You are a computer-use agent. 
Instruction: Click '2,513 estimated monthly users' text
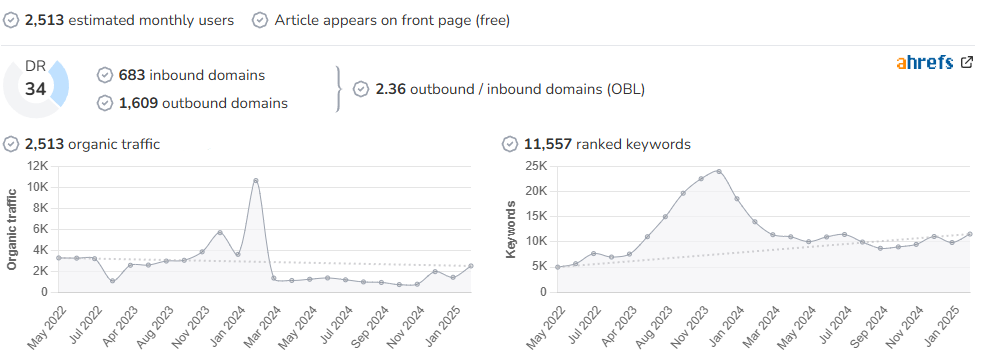click(x=130, y=20)
